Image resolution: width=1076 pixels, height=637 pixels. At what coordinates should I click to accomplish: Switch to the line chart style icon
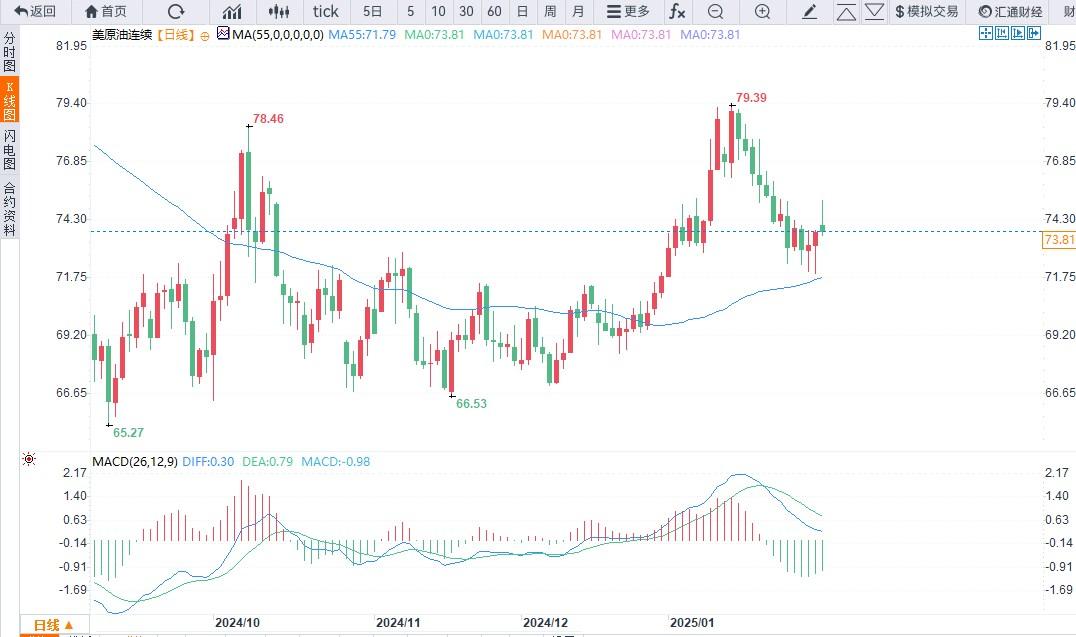click(x=232, y=12)
